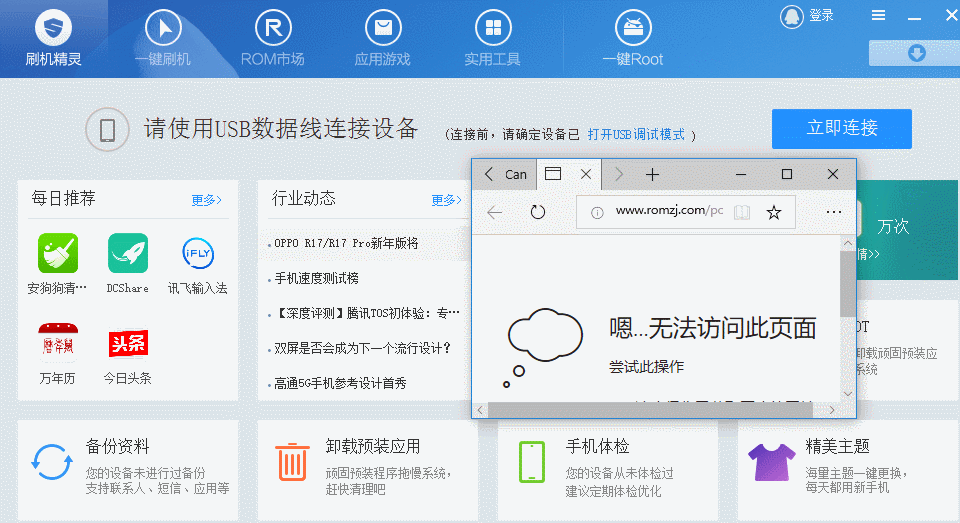
Task: Open the 刷机精灵 home tab
Action: (x=53, y=38)
